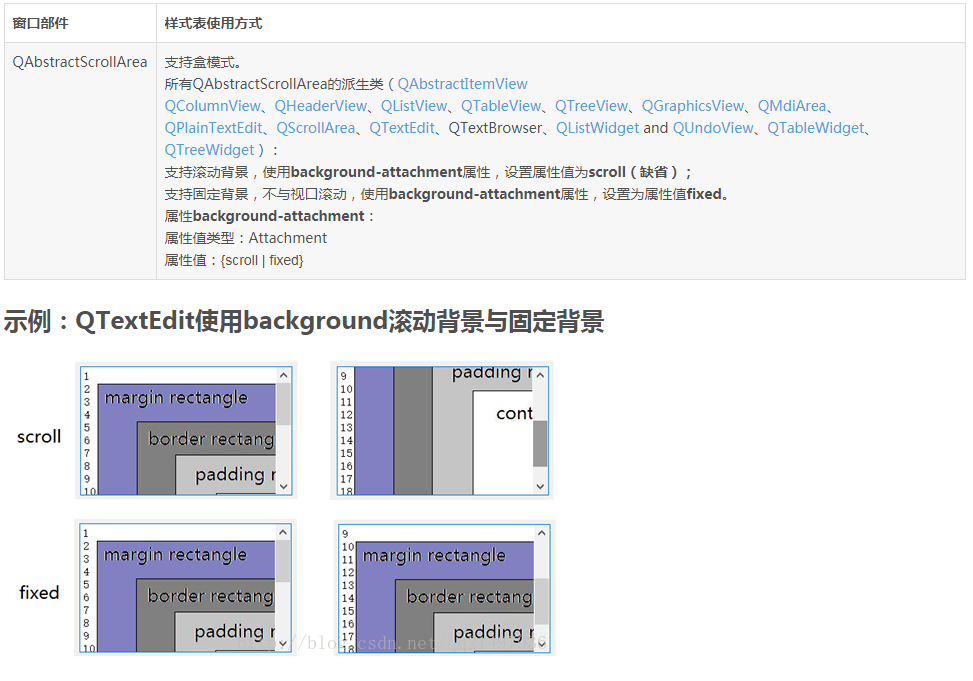Viewport: 973px width, 681px height.
Task: Click the QScrollArea link
Action: (x=315, y=128)
